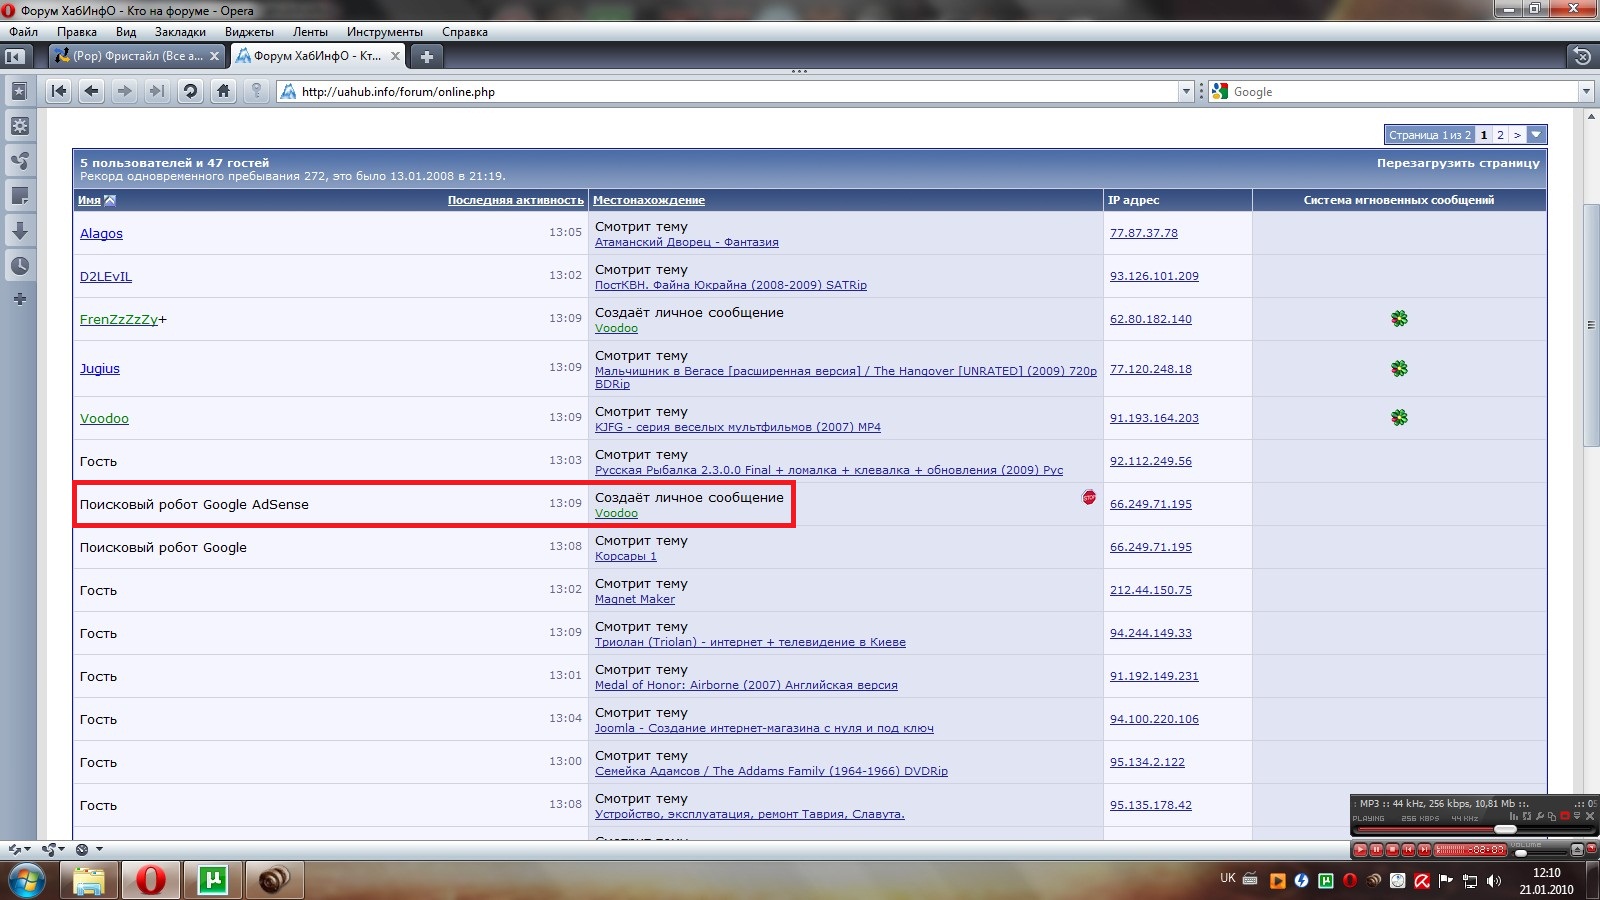Click the new tab plus button

[x=427, y=56]
